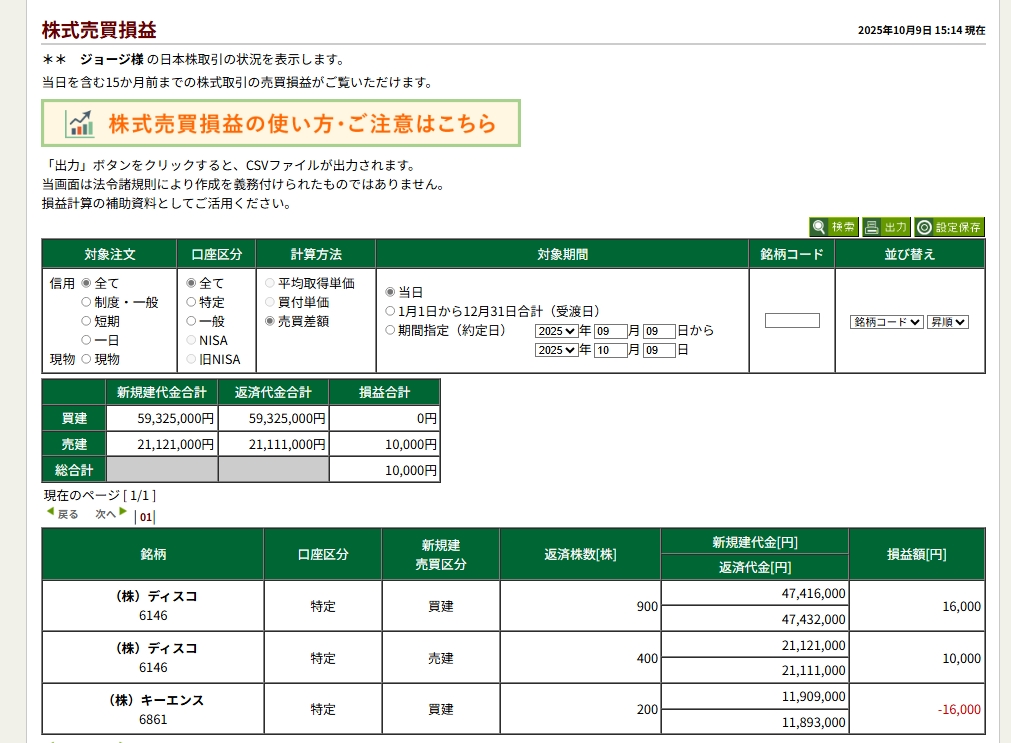1011x743 pixels.
Task: Open 株式売買損益の使い方・ご注意はこちら banner
Action: click(281, 124)
